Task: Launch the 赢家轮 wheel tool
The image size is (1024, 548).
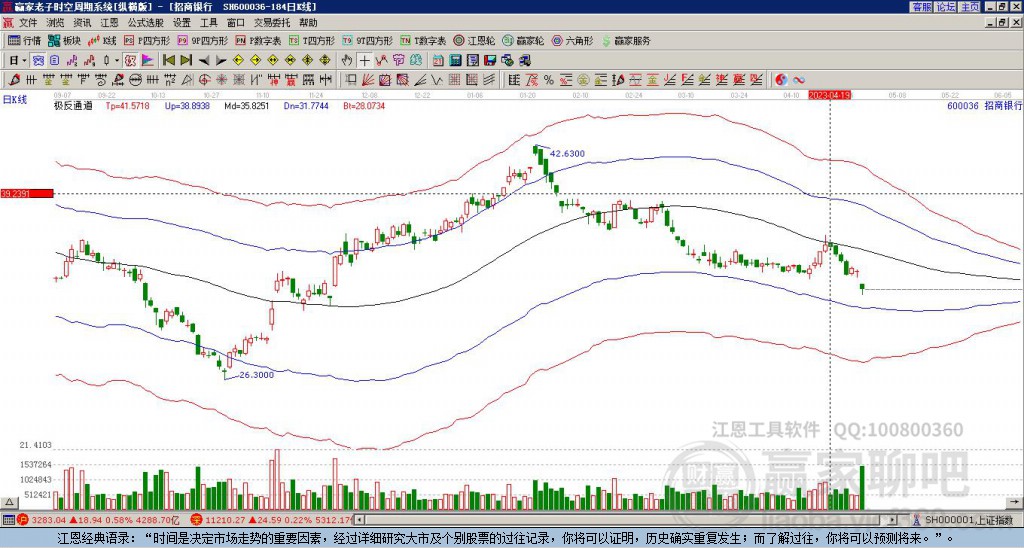Action: 523,40
